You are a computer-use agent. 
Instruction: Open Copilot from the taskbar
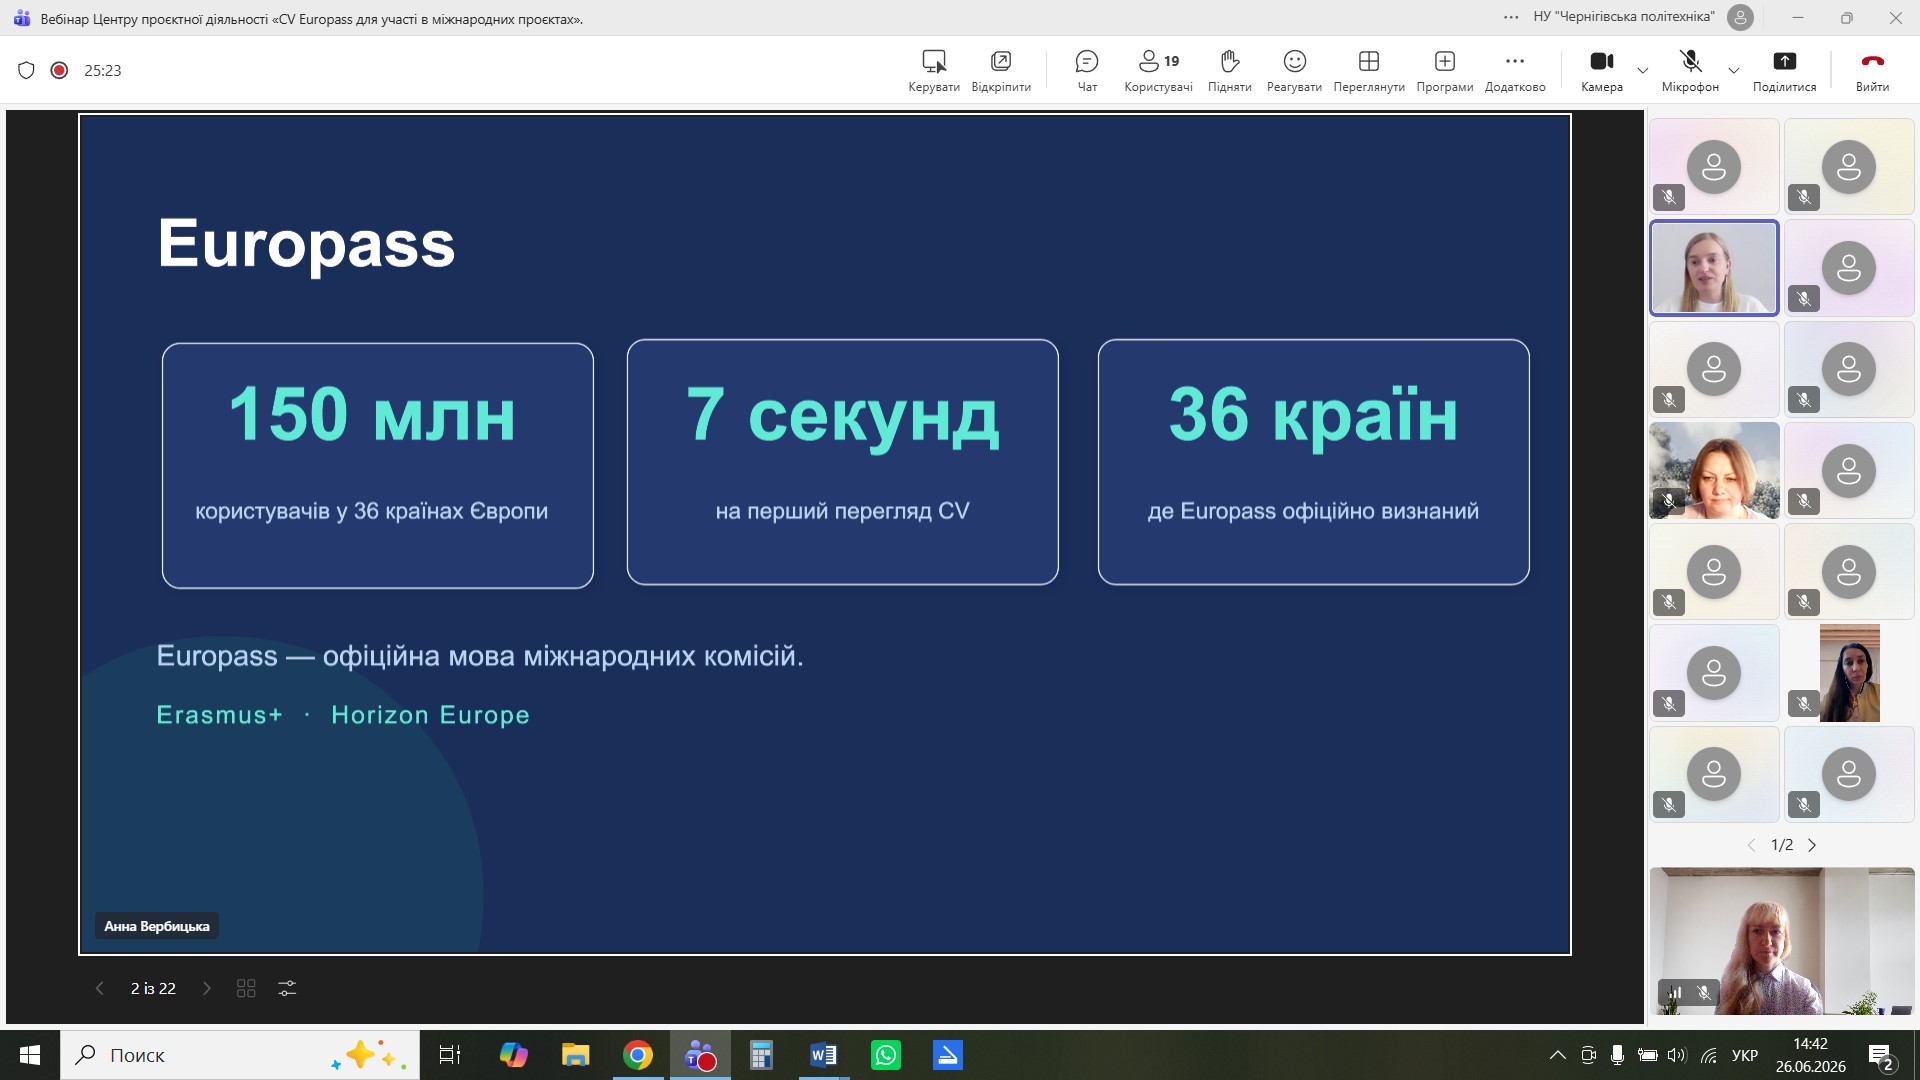click(x=513, y=1055)
